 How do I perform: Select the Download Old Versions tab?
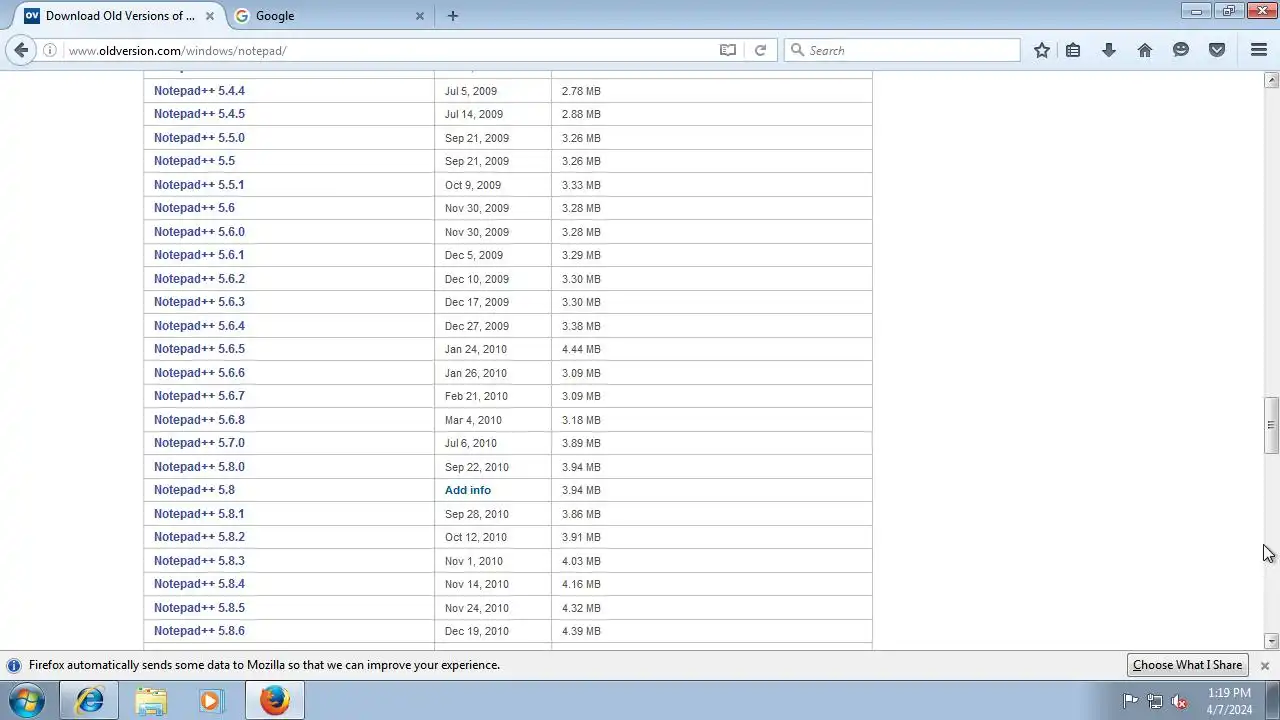point(121,16)
